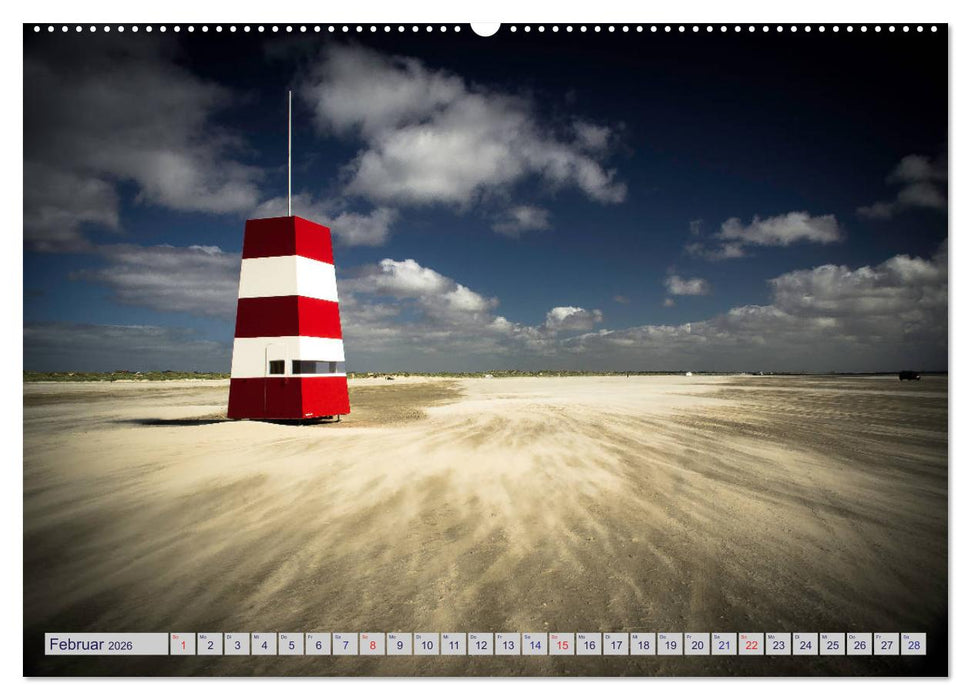Viewport: 971px width, 700px height.
Task: Select date cell 18
Action: point(642,644)
